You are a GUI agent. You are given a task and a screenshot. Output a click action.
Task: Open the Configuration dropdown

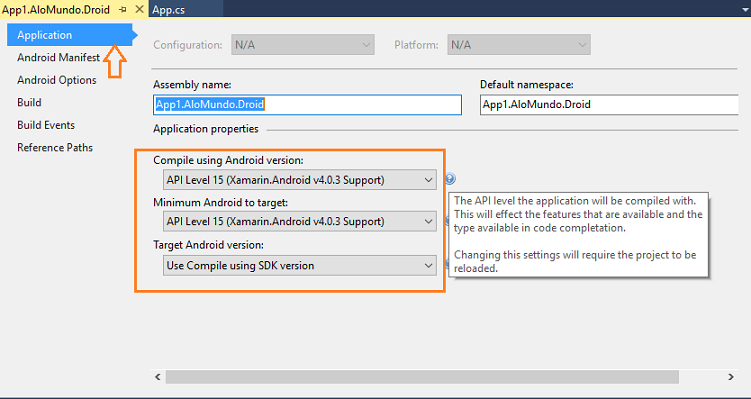(x=303, y=45)
